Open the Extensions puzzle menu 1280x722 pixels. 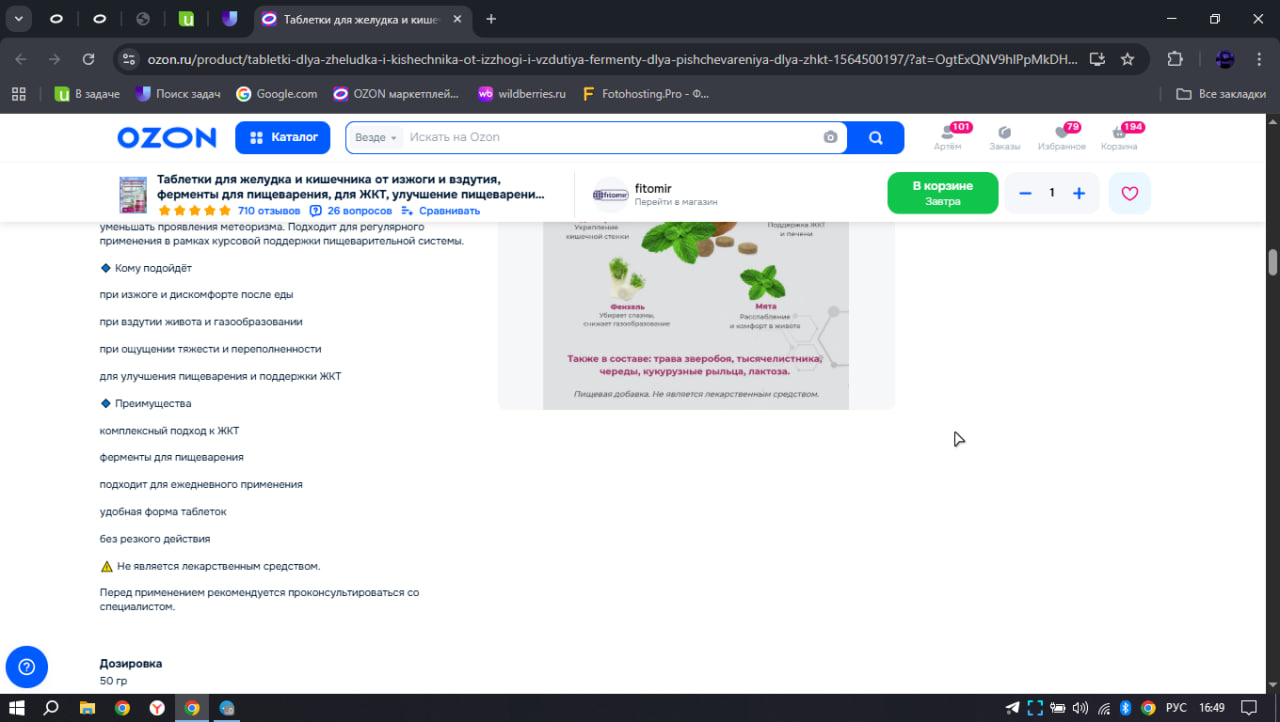pos(1175,59)
